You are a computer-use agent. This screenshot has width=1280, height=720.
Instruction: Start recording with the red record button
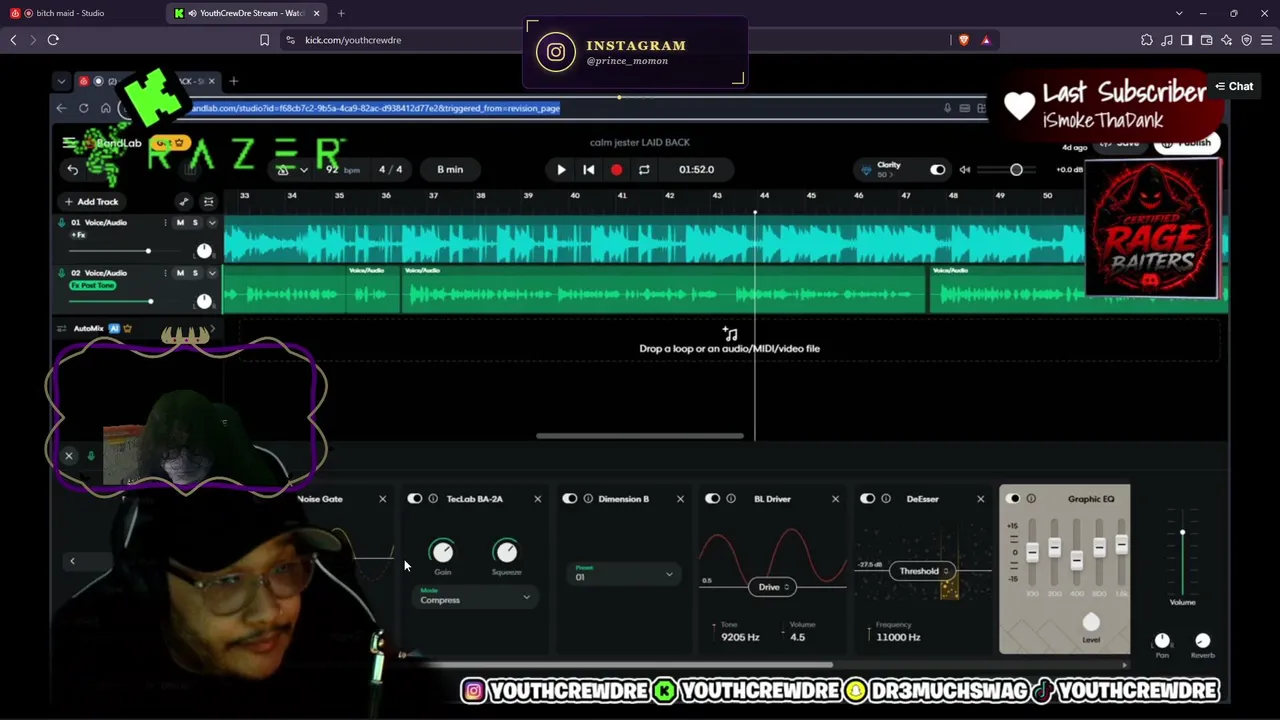point(616,170)
